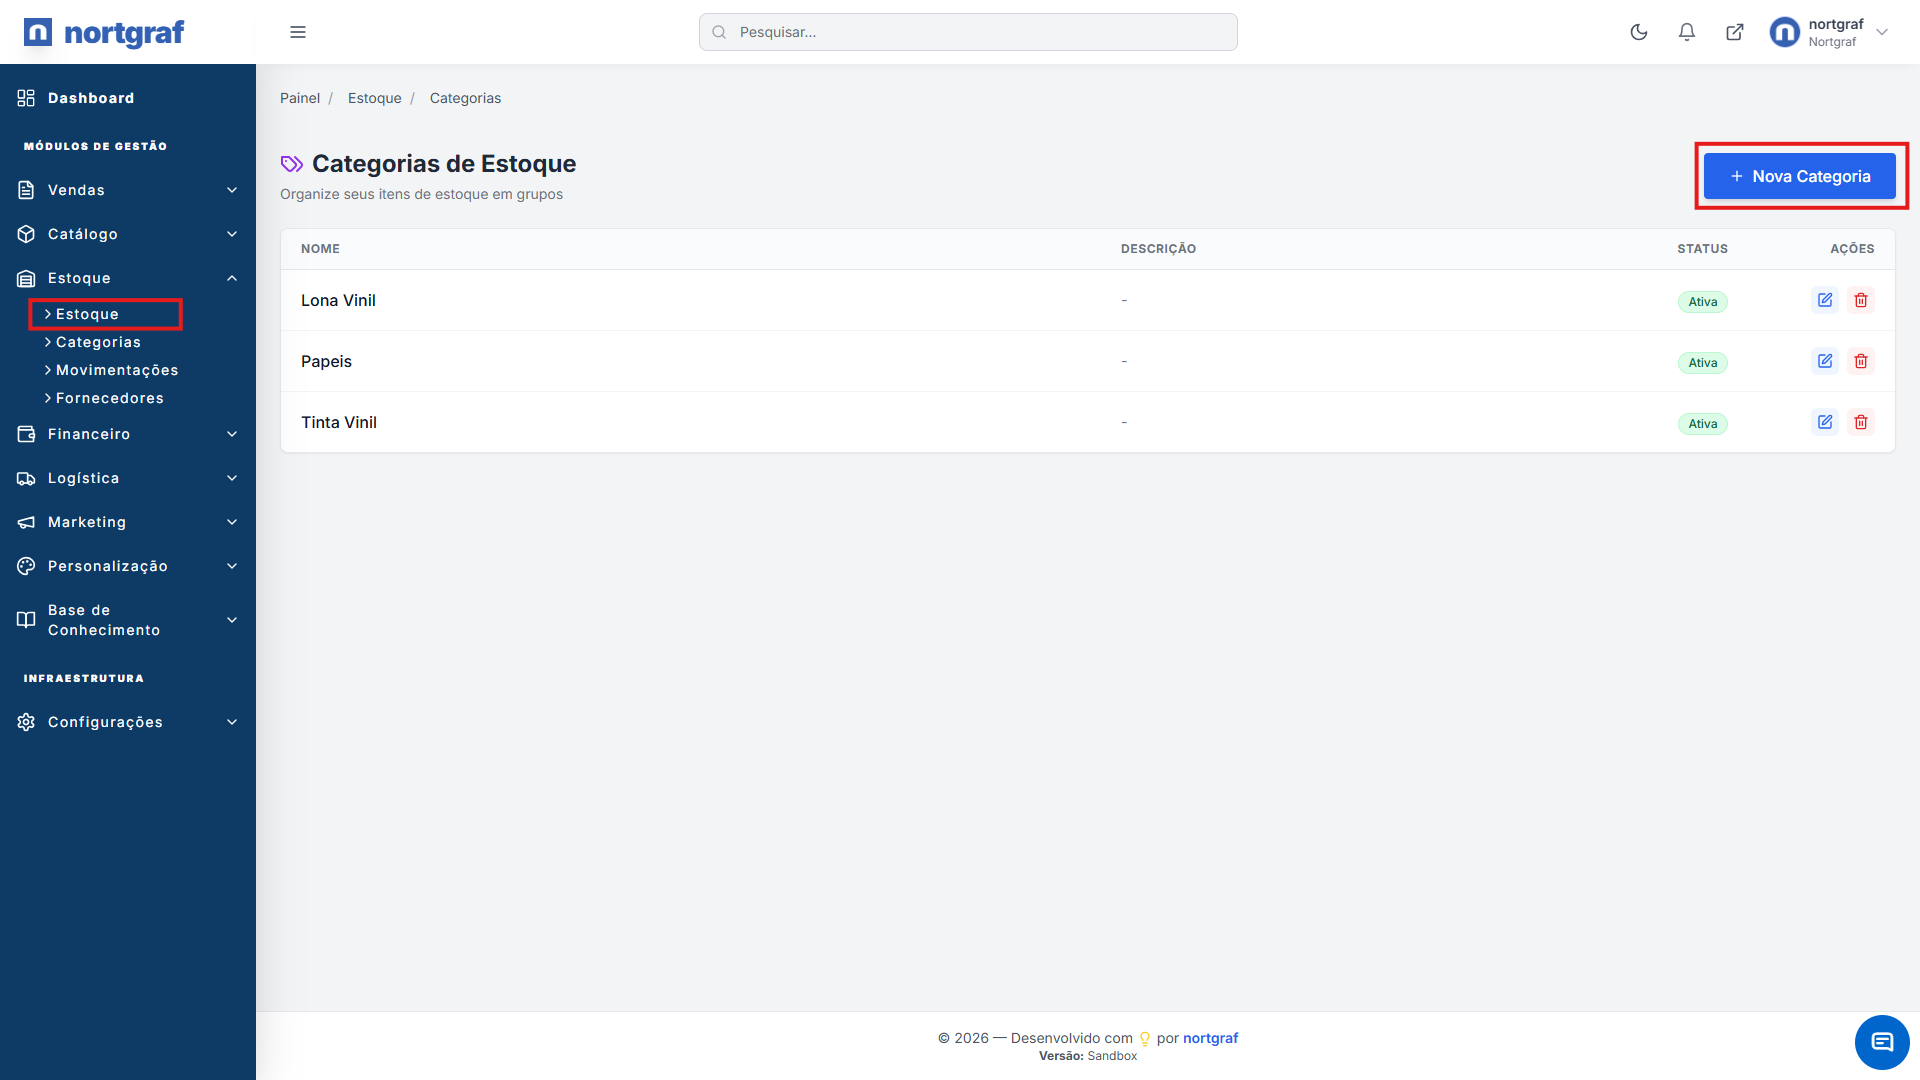The width and height of the screenshot is (1920, 1080).
Task: Collapse the Estoque sidebar section
Action: click(x=128, y=278)
